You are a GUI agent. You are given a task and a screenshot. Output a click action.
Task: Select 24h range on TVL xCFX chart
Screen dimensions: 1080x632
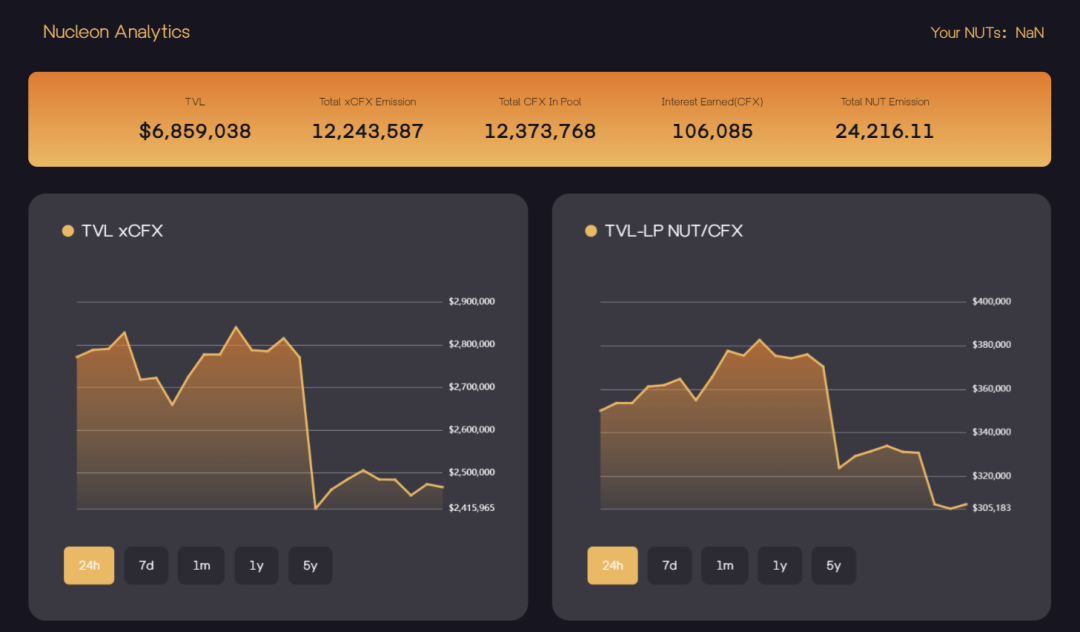89,566
